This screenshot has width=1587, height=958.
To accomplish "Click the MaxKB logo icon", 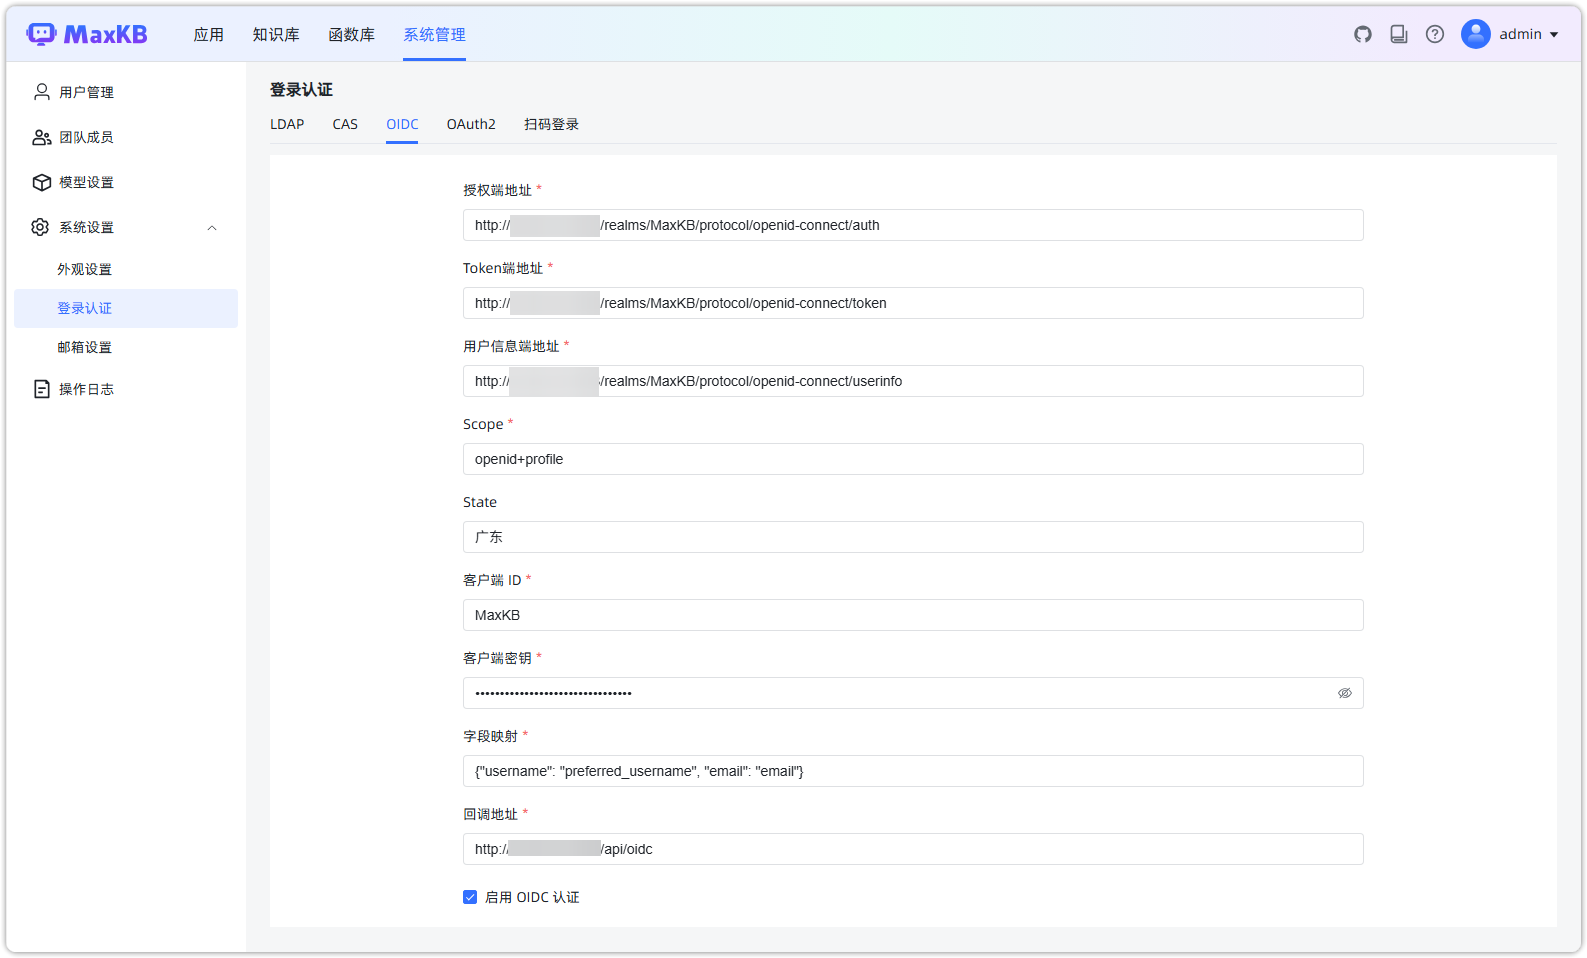I will point(42,34).
